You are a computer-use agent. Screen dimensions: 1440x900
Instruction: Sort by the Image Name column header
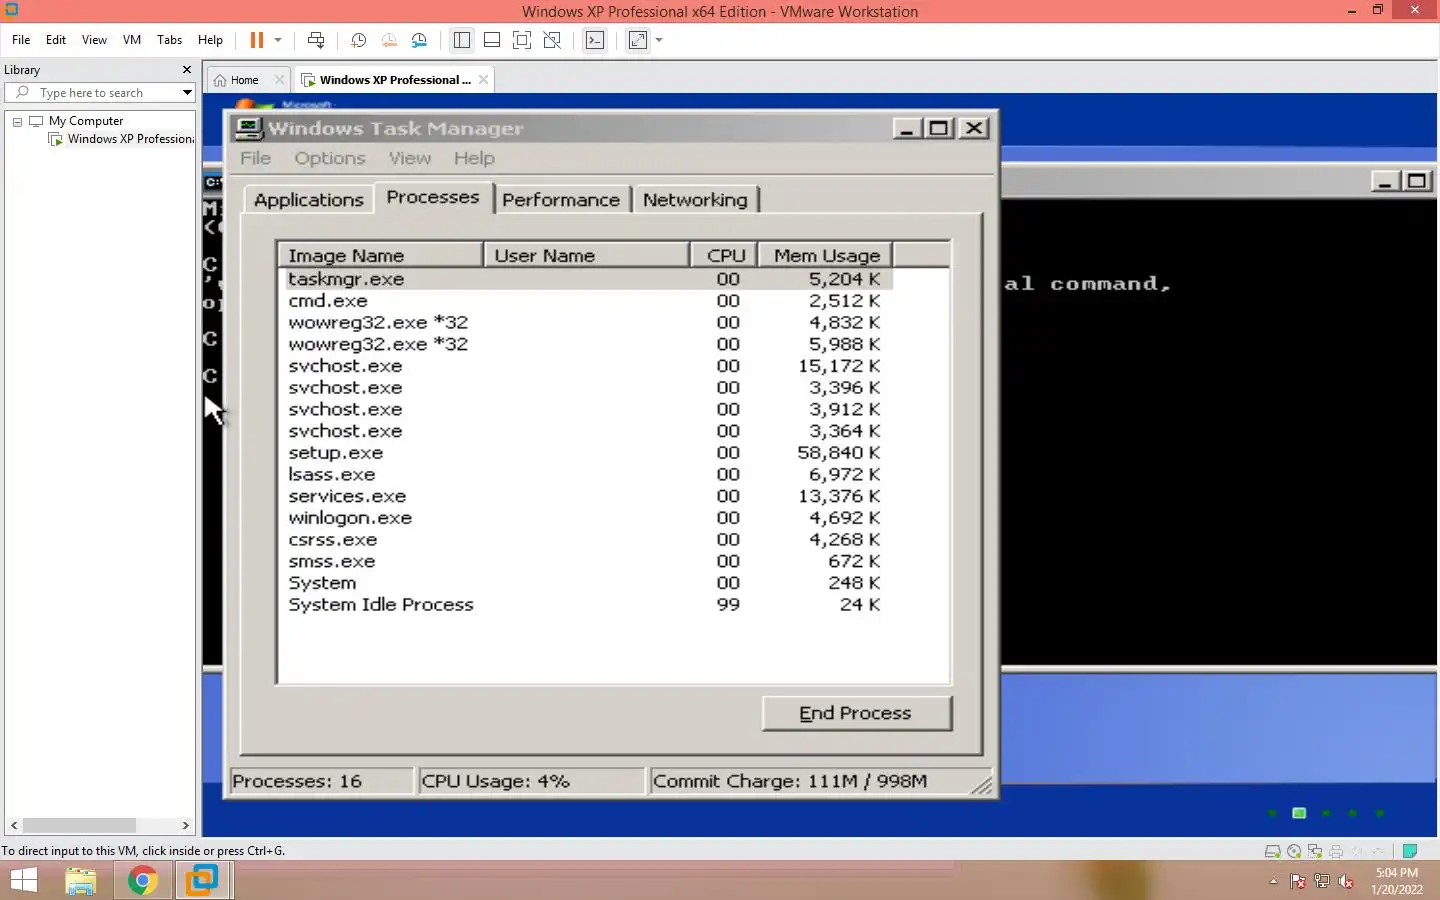tap(380, 255)
